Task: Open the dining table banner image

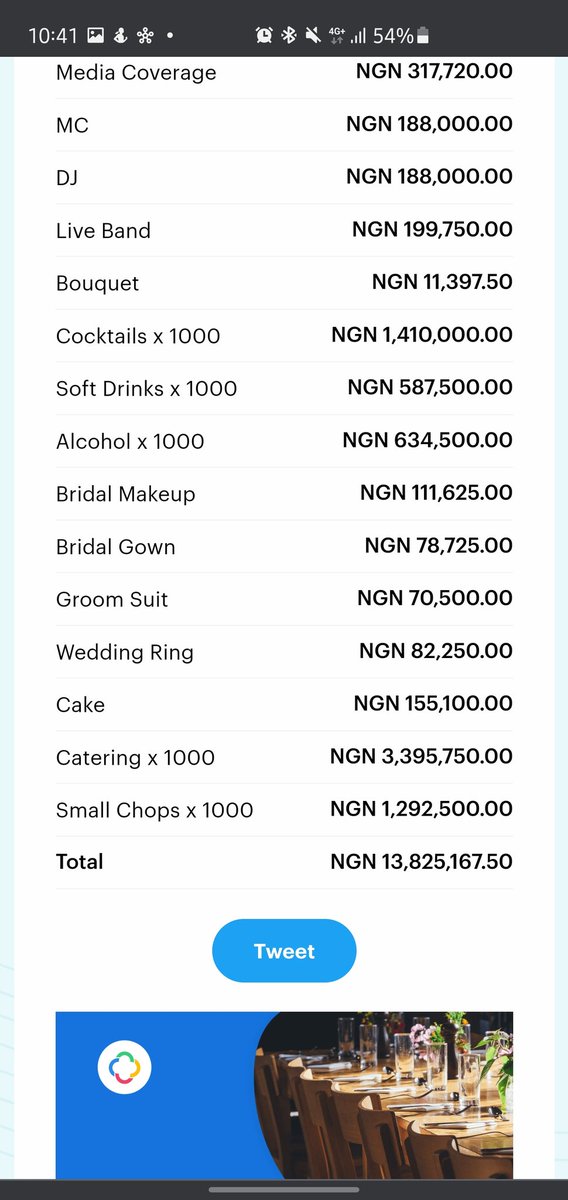Action: coord(284,1095)
